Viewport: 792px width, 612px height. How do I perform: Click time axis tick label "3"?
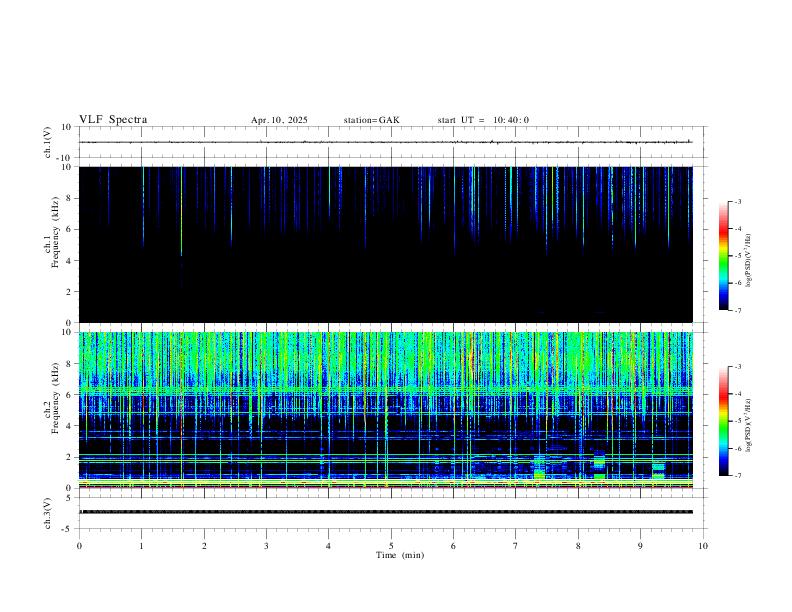click(x=266, y=546)
